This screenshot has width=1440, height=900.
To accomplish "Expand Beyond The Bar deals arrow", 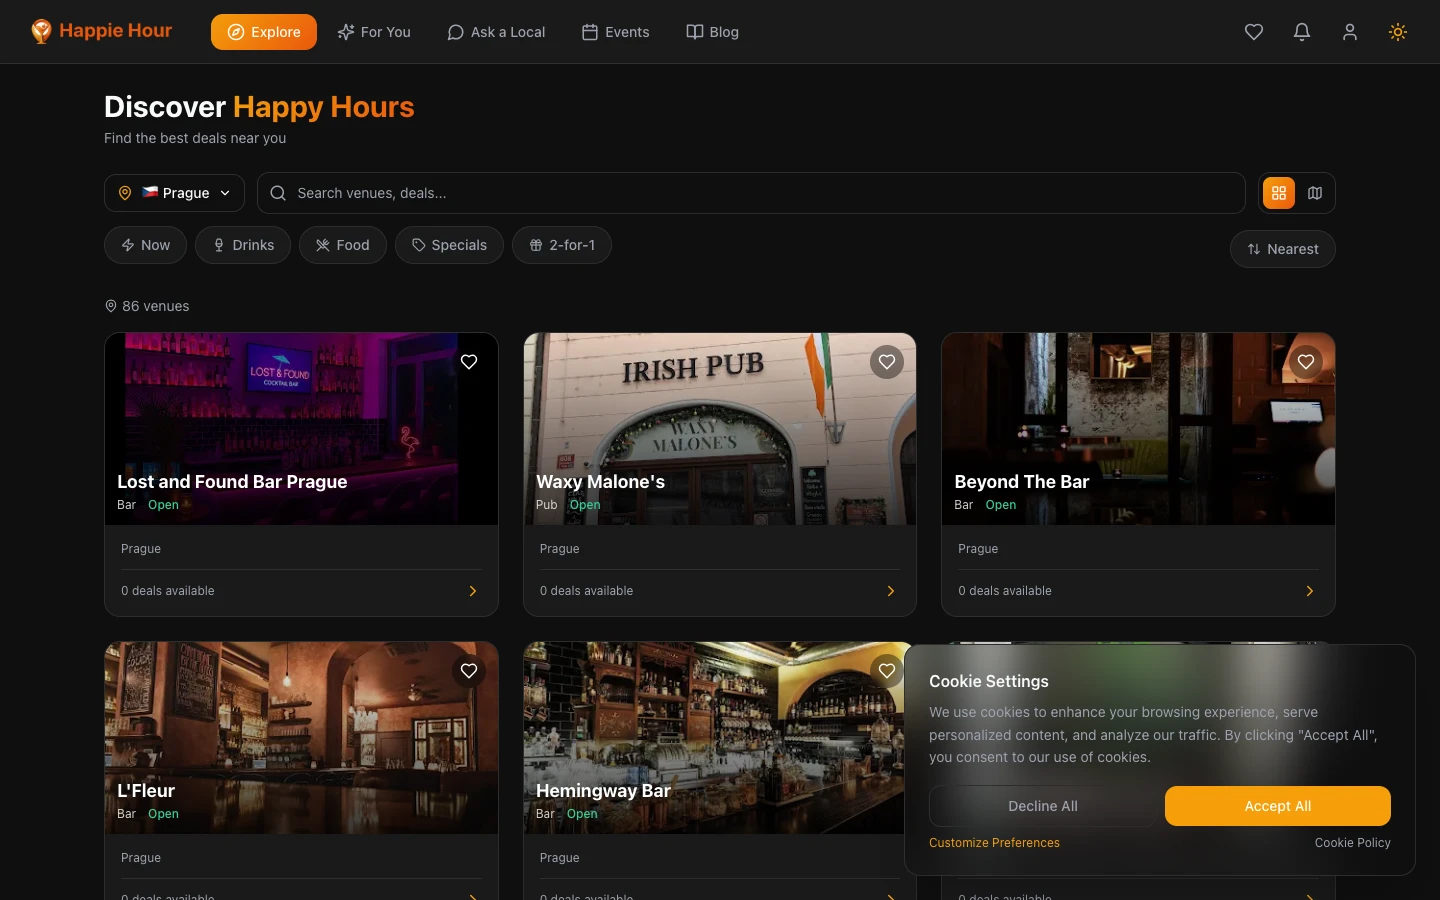I will coord(1309,591).
